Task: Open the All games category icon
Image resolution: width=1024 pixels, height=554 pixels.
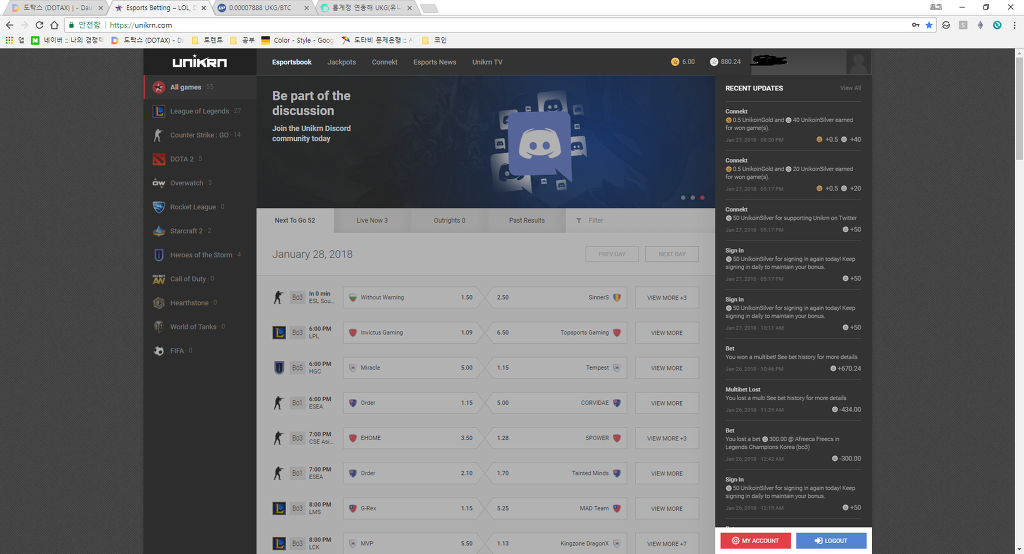Action: click(x=159, y=87)
